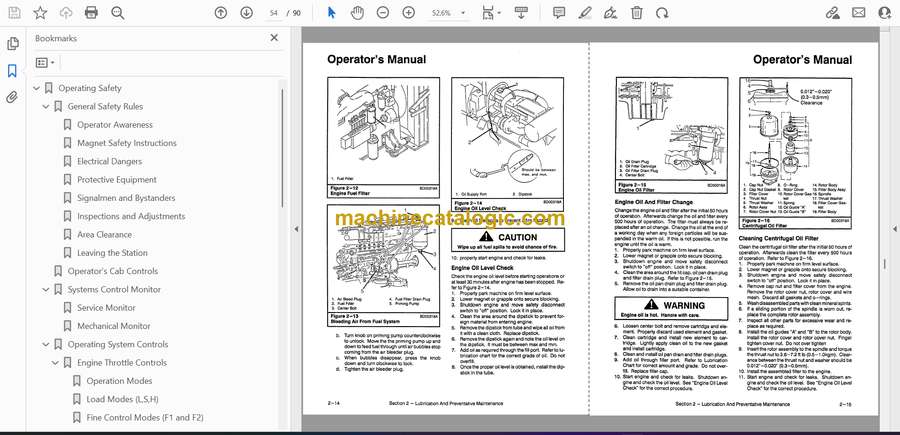The image size is (900, 435).
Task: Collapse the Operating Safety bookmark
Action: coord(37,88)
